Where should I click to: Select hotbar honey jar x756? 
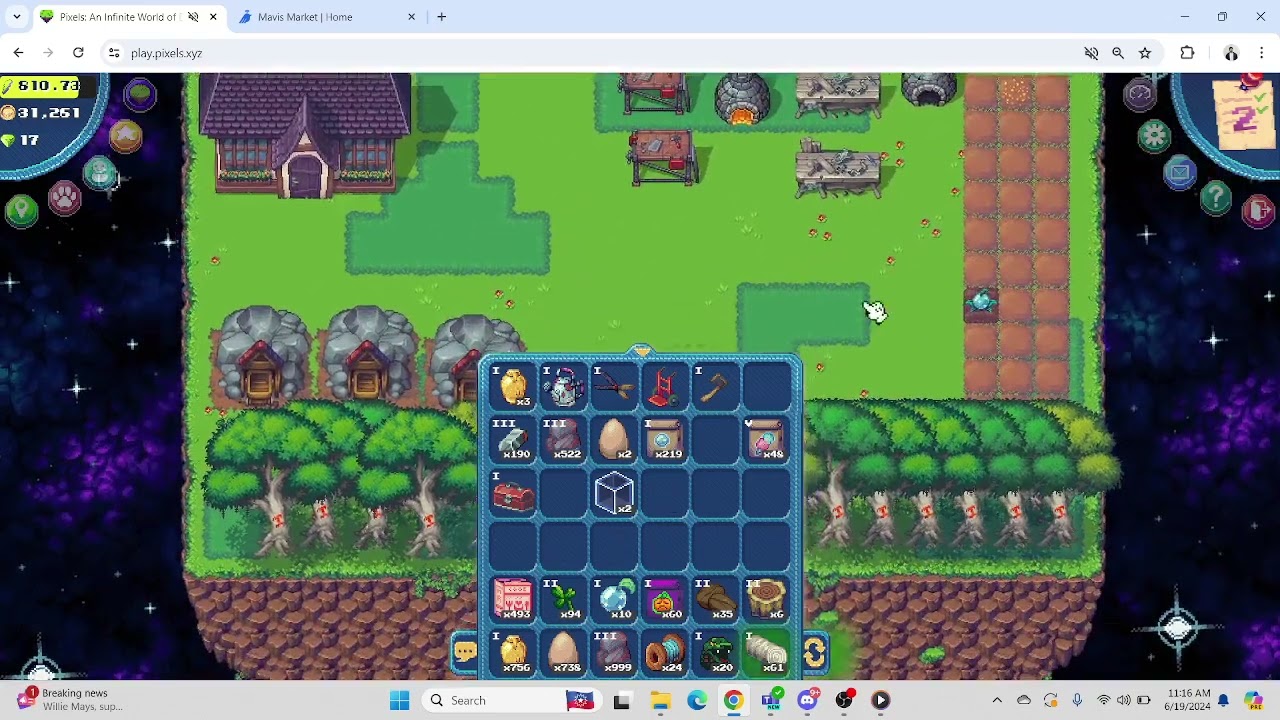click(513, 652)
